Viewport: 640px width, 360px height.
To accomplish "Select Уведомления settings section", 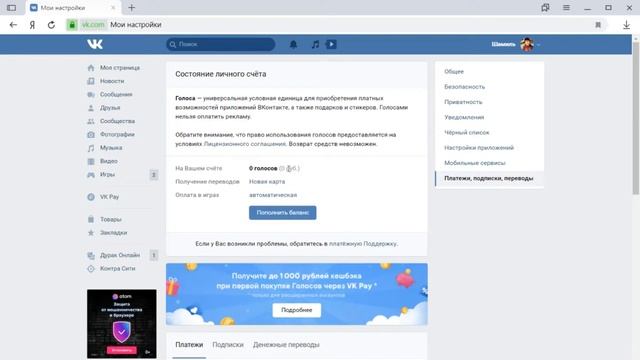I will [464, 117].
